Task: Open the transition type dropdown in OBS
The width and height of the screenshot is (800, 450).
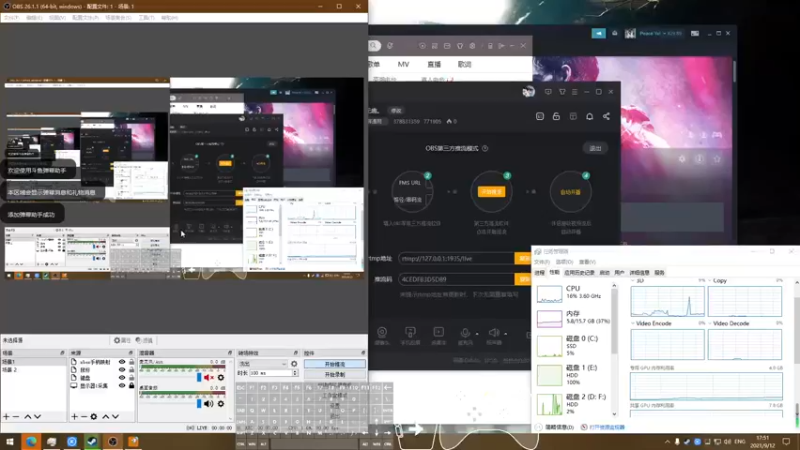Action: pyautogui.click(x=262, y=364)
